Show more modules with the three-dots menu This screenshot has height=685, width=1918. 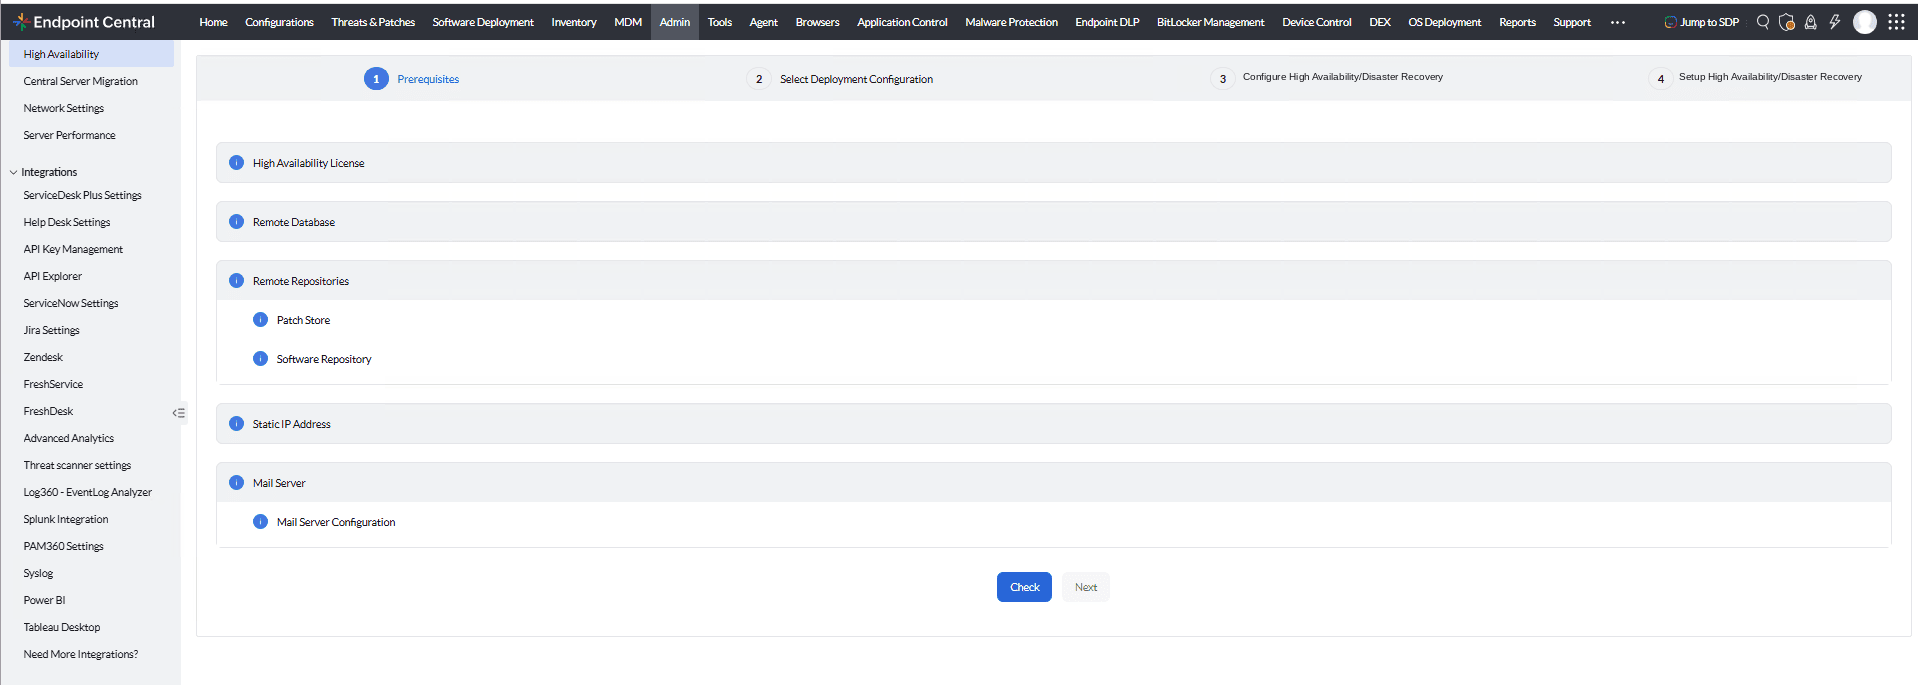click(x=1618, y=22)
